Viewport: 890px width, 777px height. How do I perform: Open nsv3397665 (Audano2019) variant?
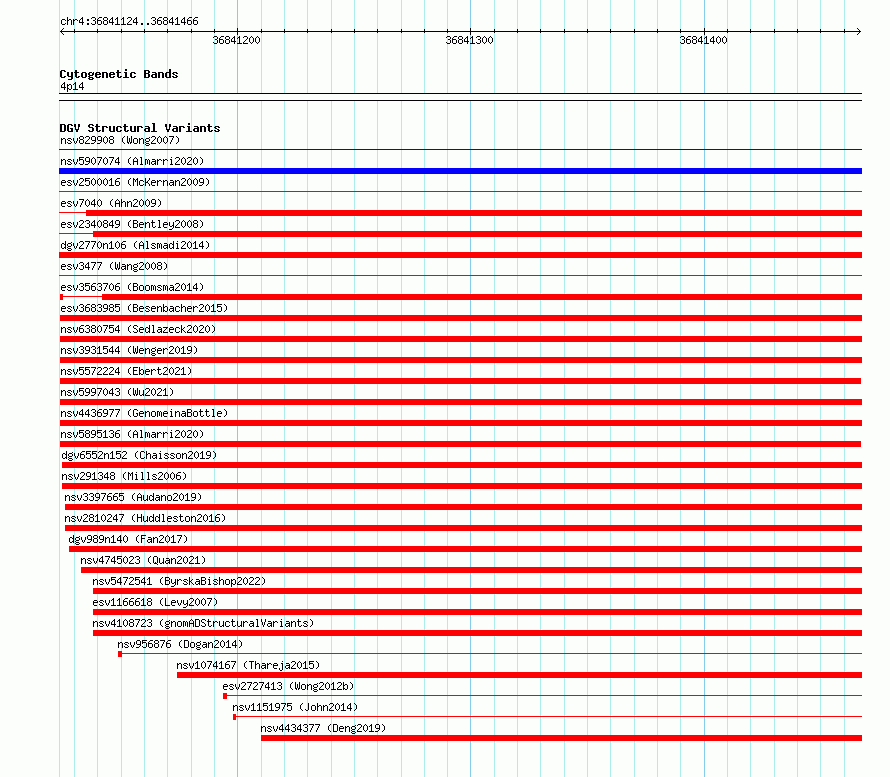click(x=133, y=497)
